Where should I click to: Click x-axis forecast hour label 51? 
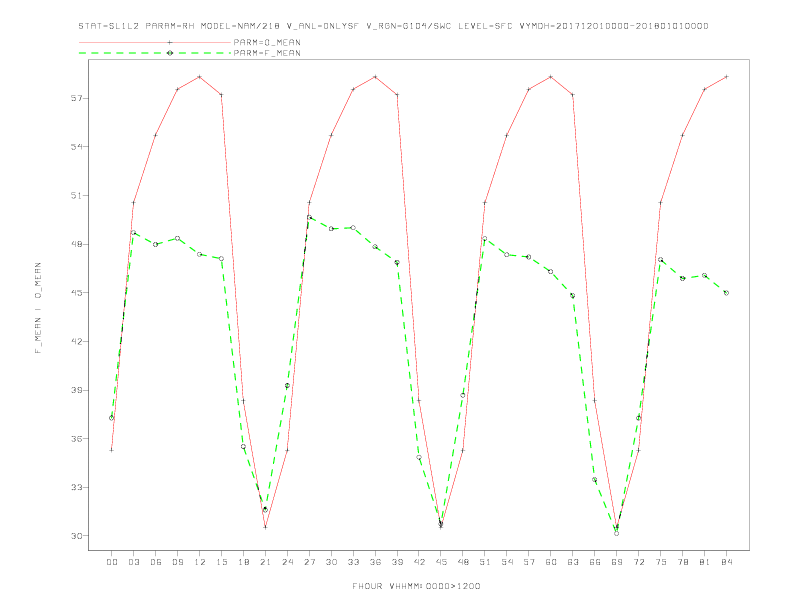click(485, 562)
